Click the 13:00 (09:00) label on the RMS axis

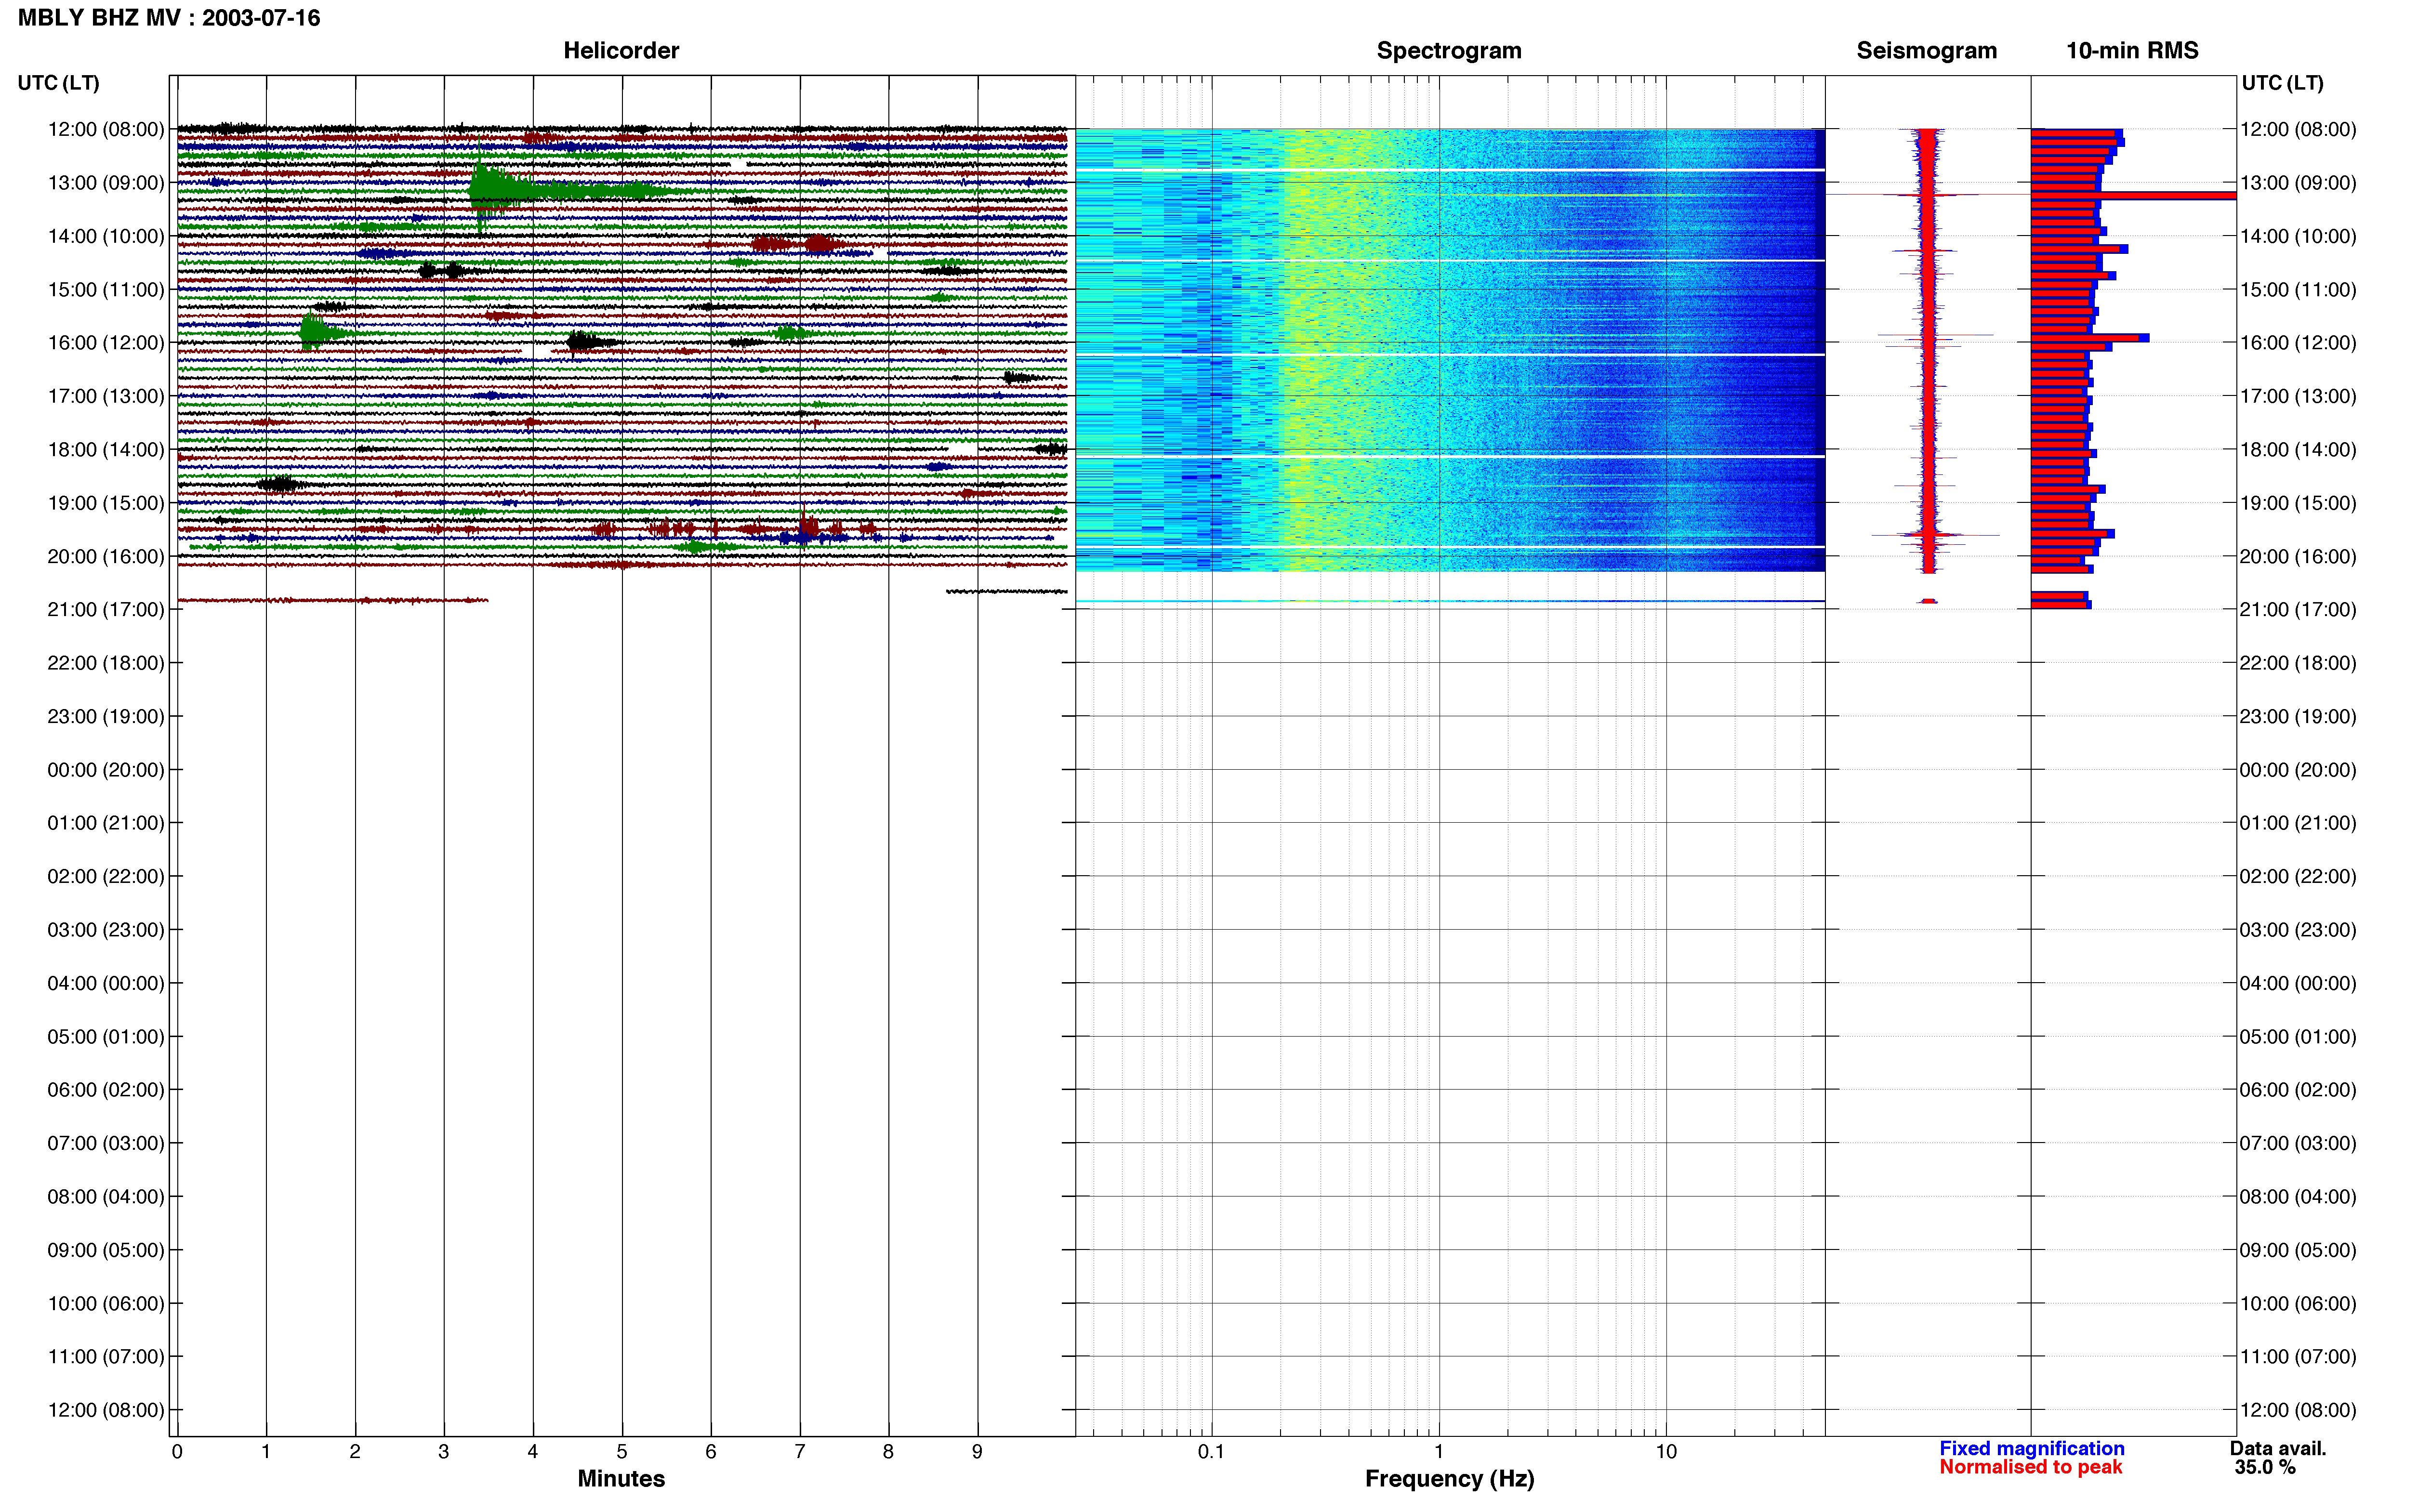(2298, 183)
